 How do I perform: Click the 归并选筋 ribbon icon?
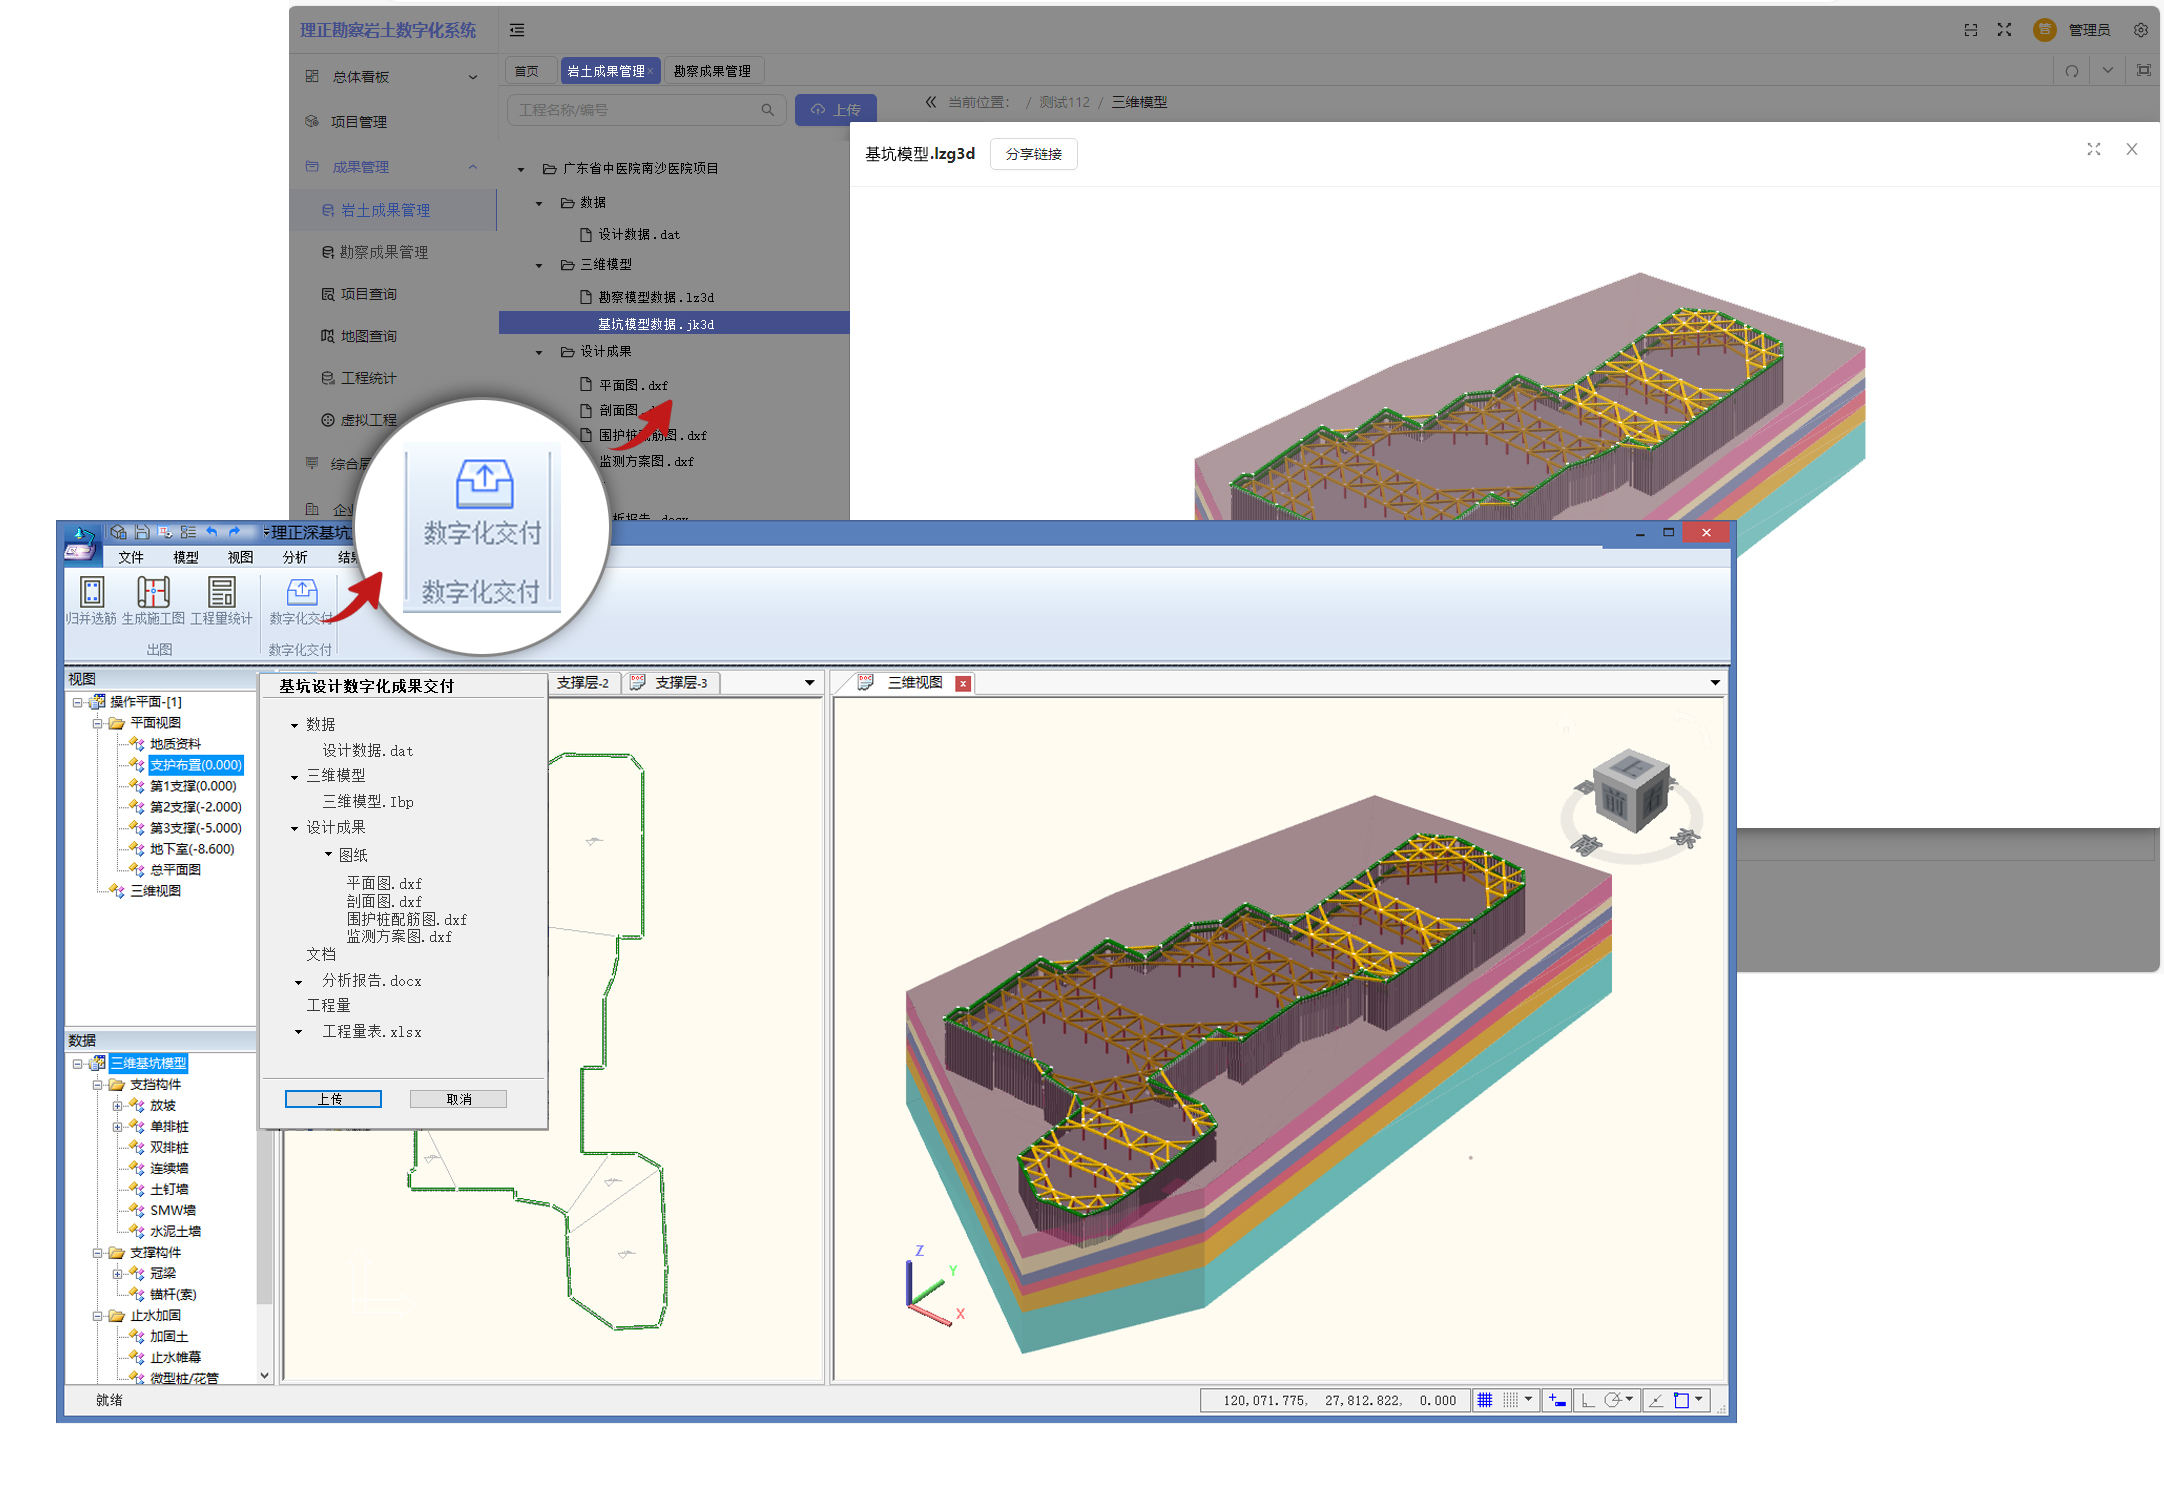(x=91, y=592)
